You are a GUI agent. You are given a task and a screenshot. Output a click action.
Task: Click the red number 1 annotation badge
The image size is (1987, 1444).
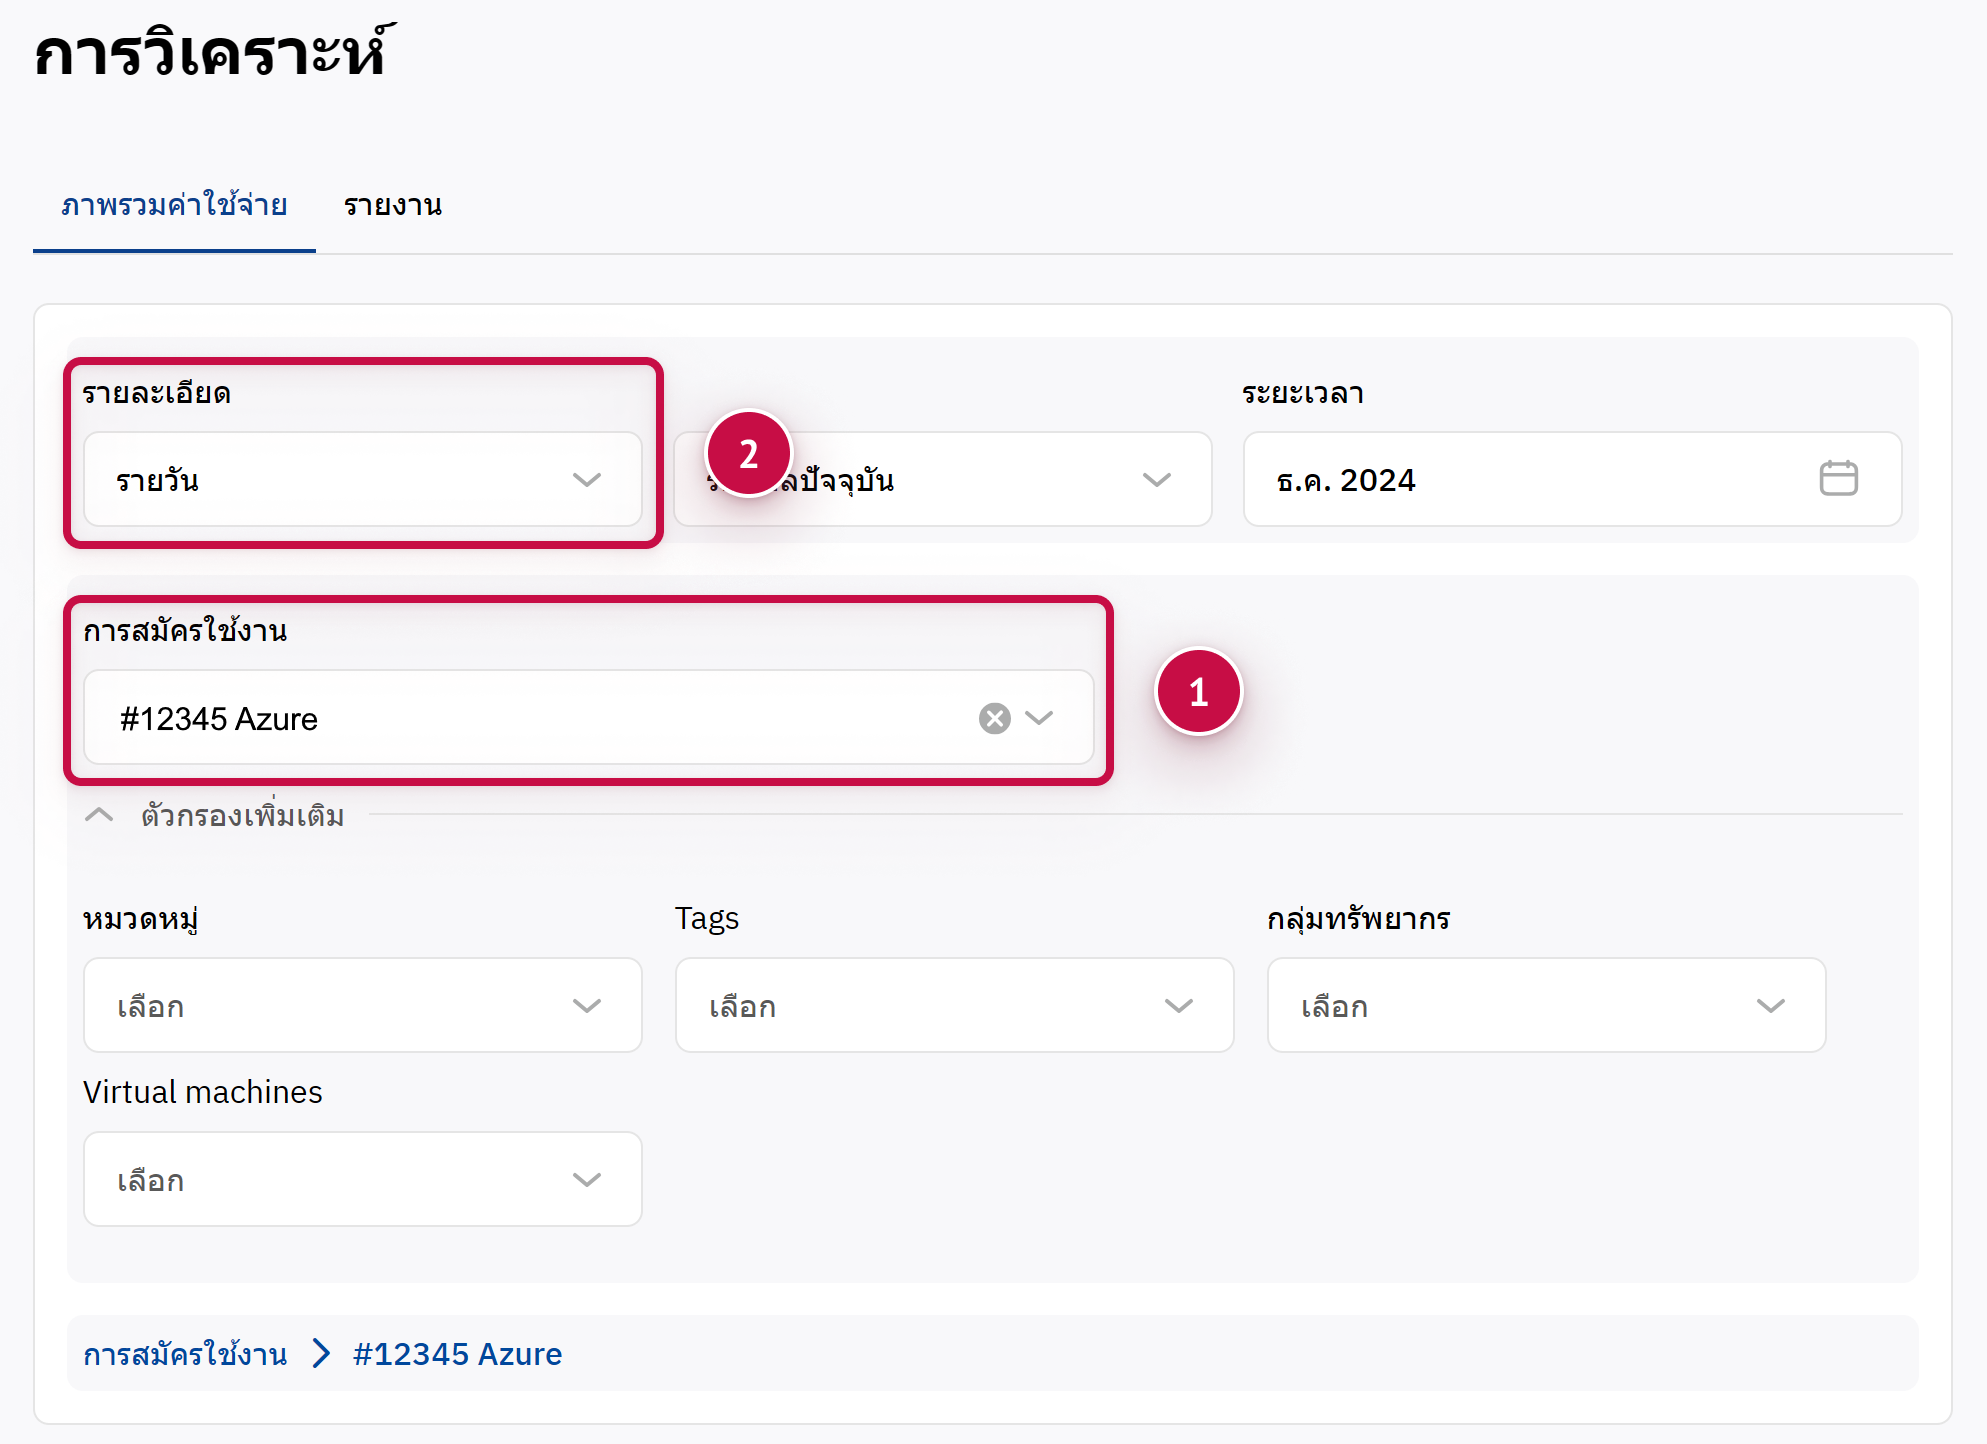coord(1198,692)
